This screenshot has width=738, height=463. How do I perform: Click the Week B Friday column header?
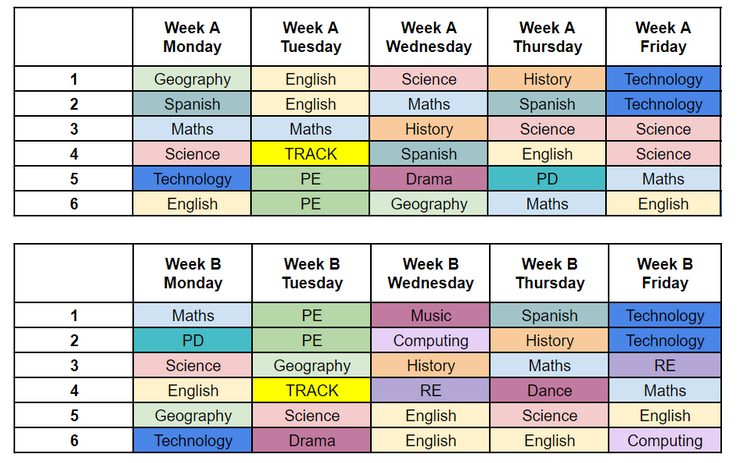coord(665,273)
